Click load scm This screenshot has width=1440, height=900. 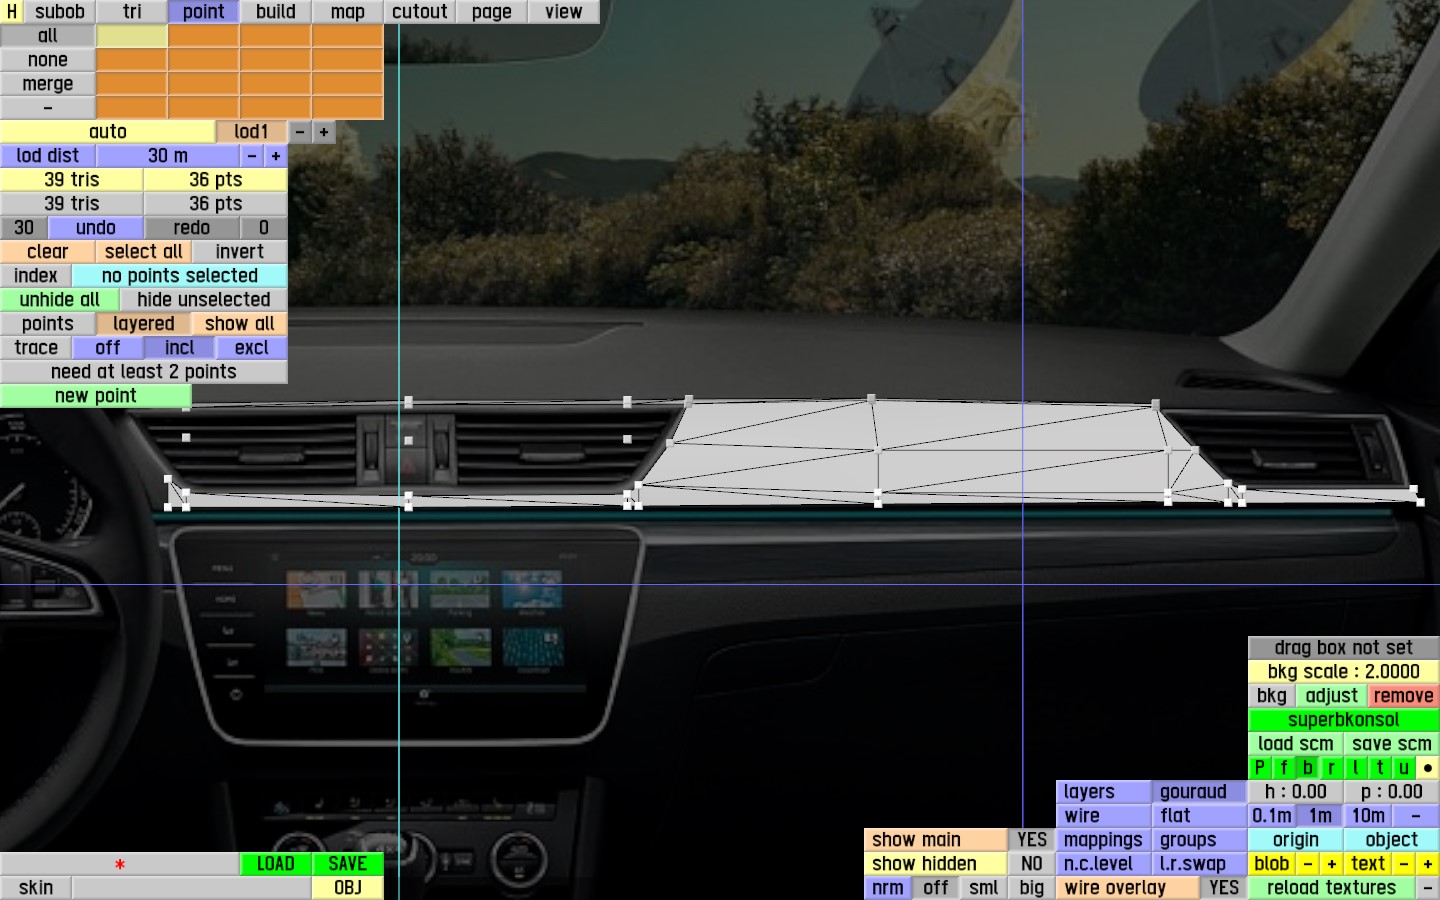tap(1296, 744)
